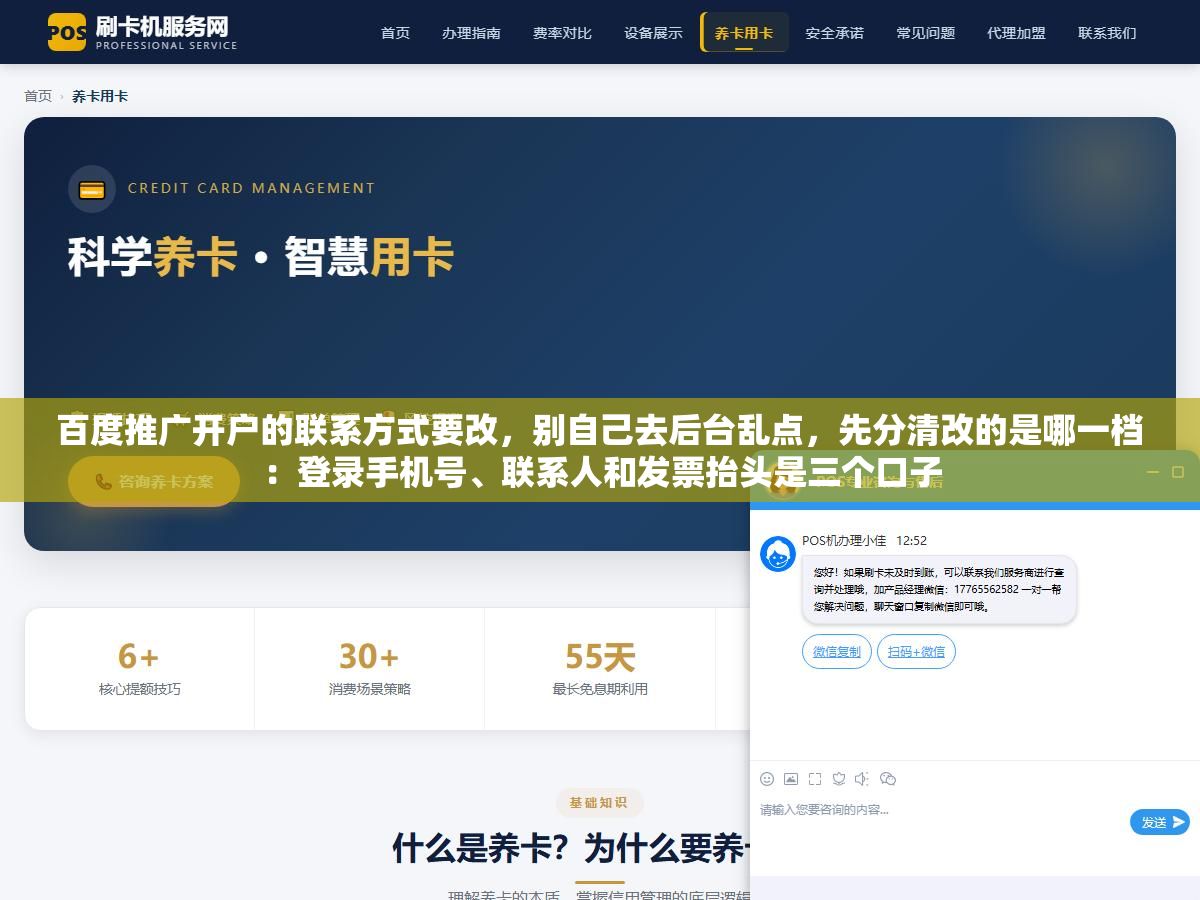Click the 6+ 核心提额技巧 stat card

point(140,669)
